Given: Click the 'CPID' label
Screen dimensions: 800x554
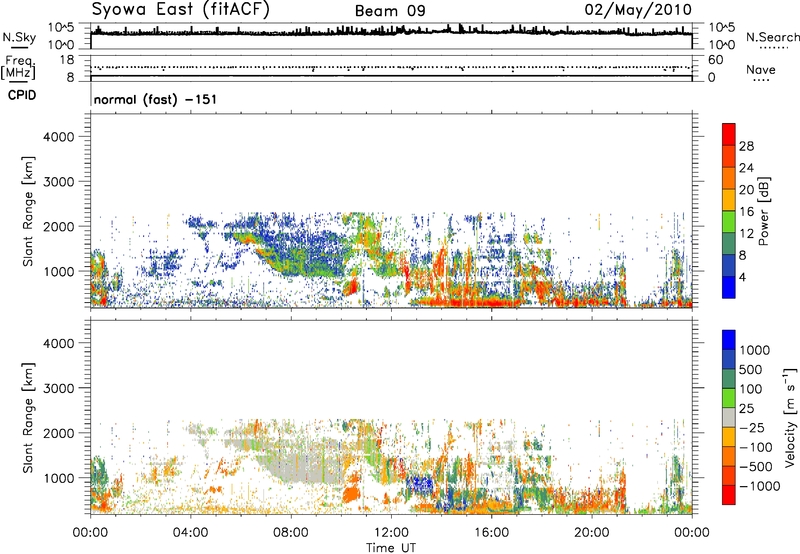Looking at the screenshot, I should tap(22, 95).
